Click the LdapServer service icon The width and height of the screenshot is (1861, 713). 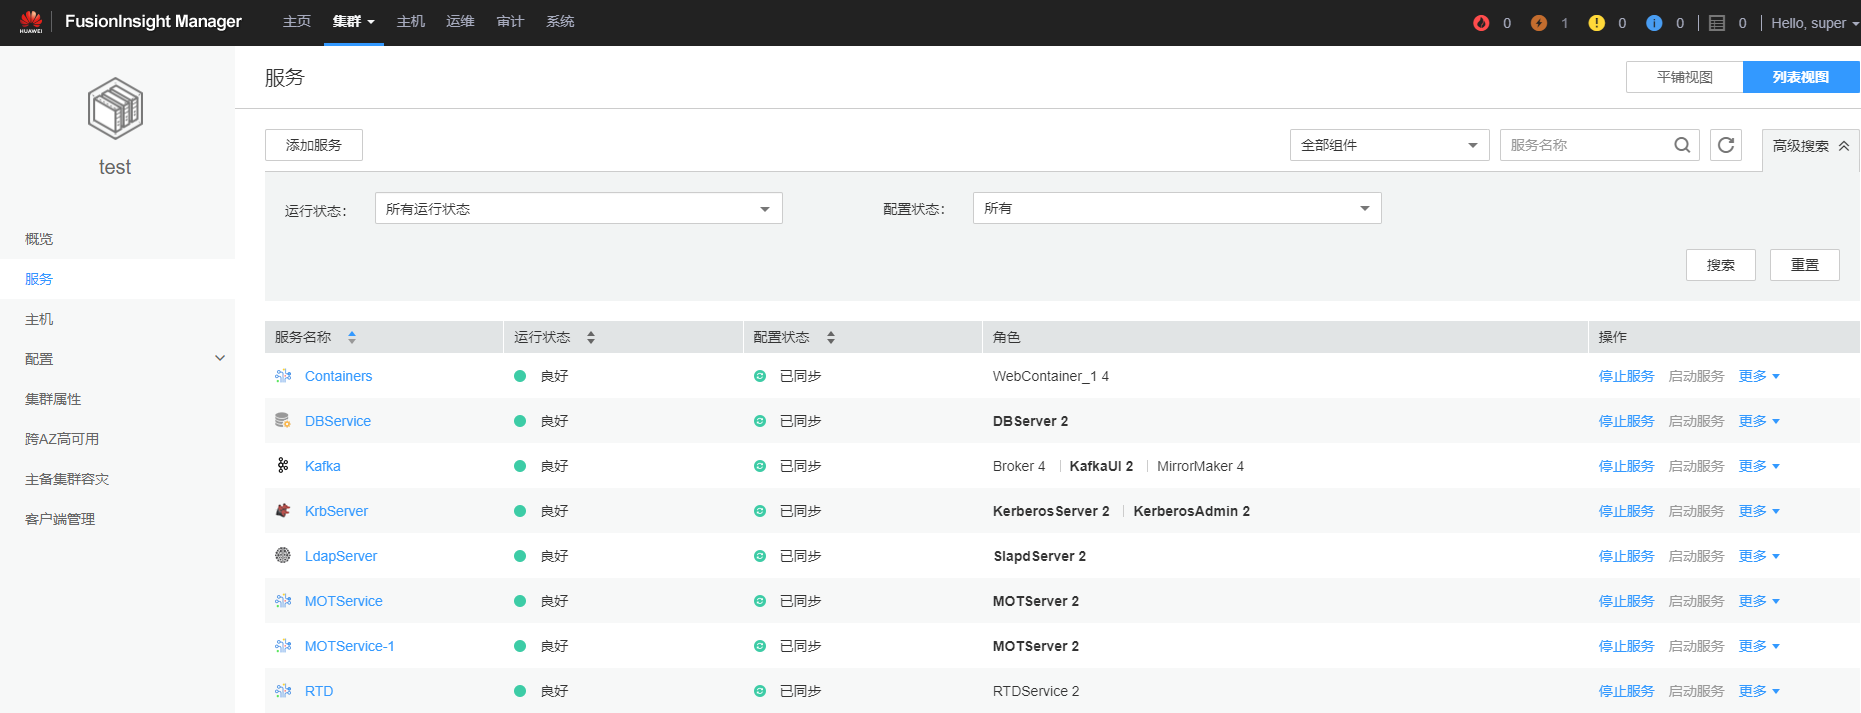[x=283, y=555]
